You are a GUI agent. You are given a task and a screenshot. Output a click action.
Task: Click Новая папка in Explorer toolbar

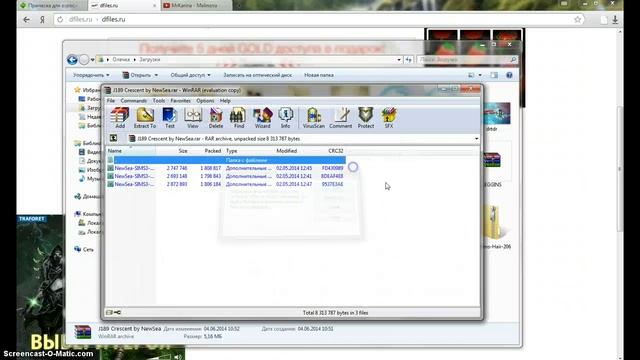coord(319,75)
